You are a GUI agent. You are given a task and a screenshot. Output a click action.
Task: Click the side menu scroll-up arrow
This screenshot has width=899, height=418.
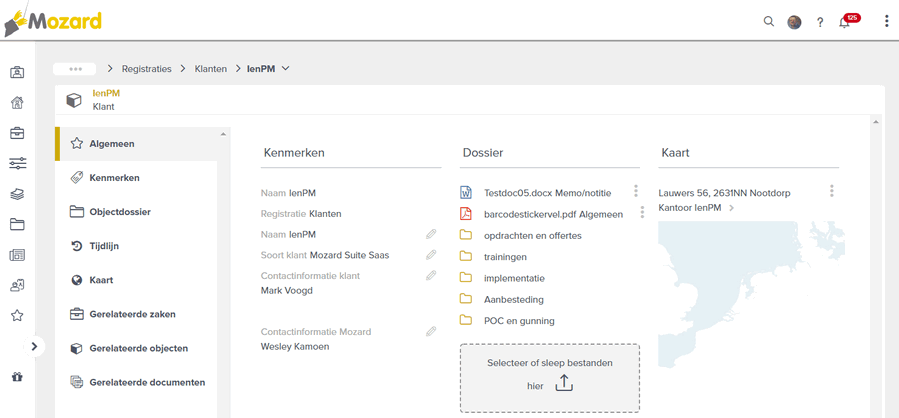[x=222, y=134]
